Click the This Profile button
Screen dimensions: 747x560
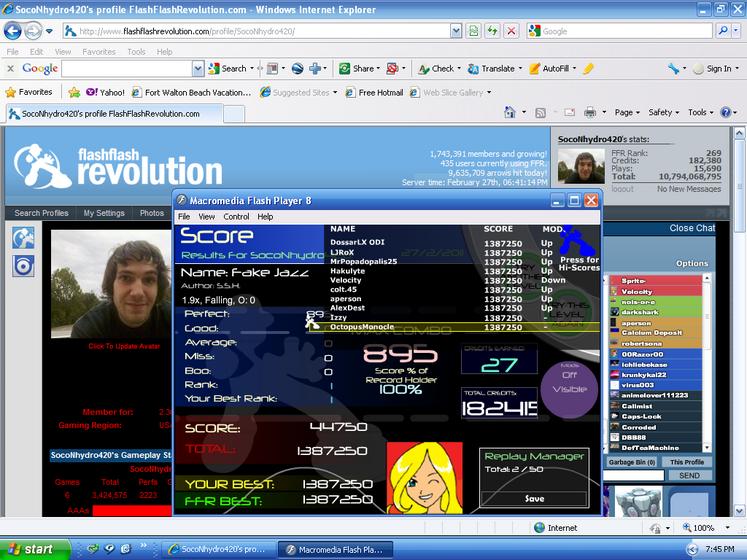(686, 462)
